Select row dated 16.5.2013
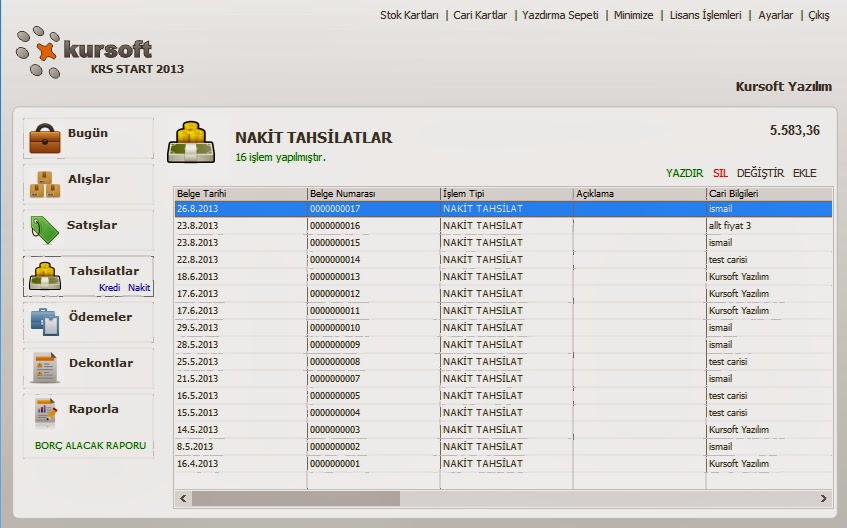The width and height of the screenshot is (847, 528). point(503,396)
